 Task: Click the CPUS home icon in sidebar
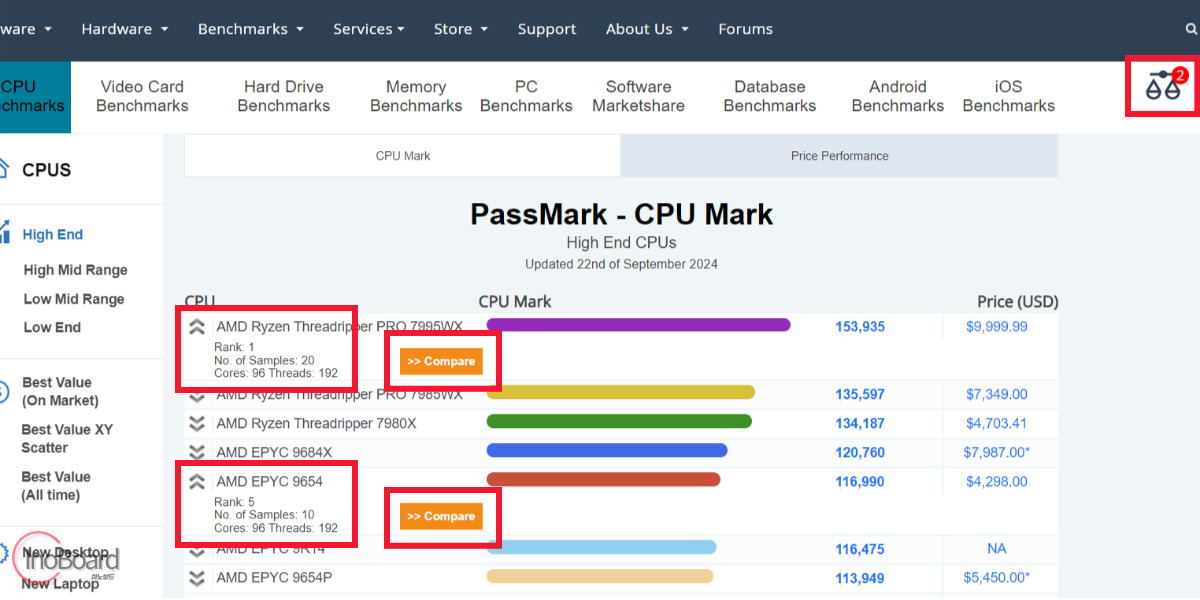click(3, 168)
